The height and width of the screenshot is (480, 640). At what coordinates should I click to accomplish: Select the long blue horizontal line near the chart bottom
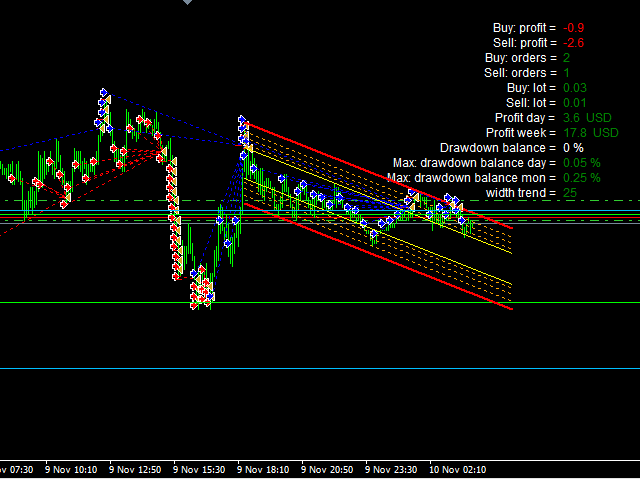point(320,369)
